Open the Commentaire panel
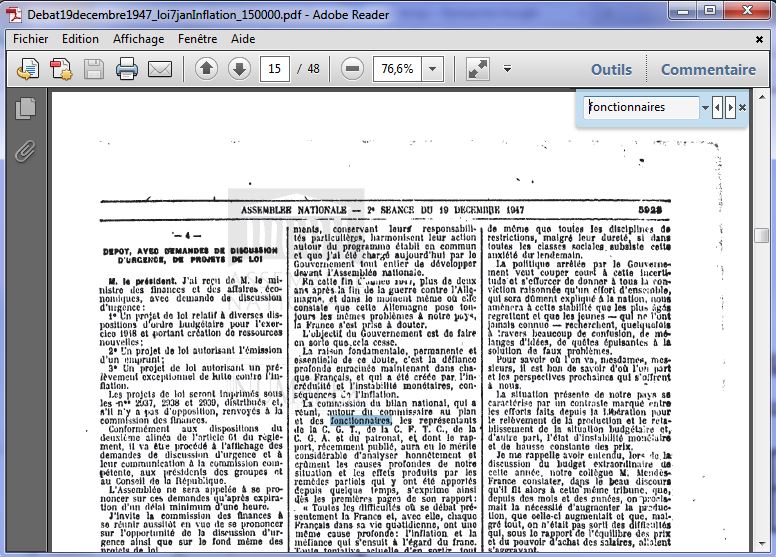This screenshot has height=557, width=776. (x=708, y=69)
